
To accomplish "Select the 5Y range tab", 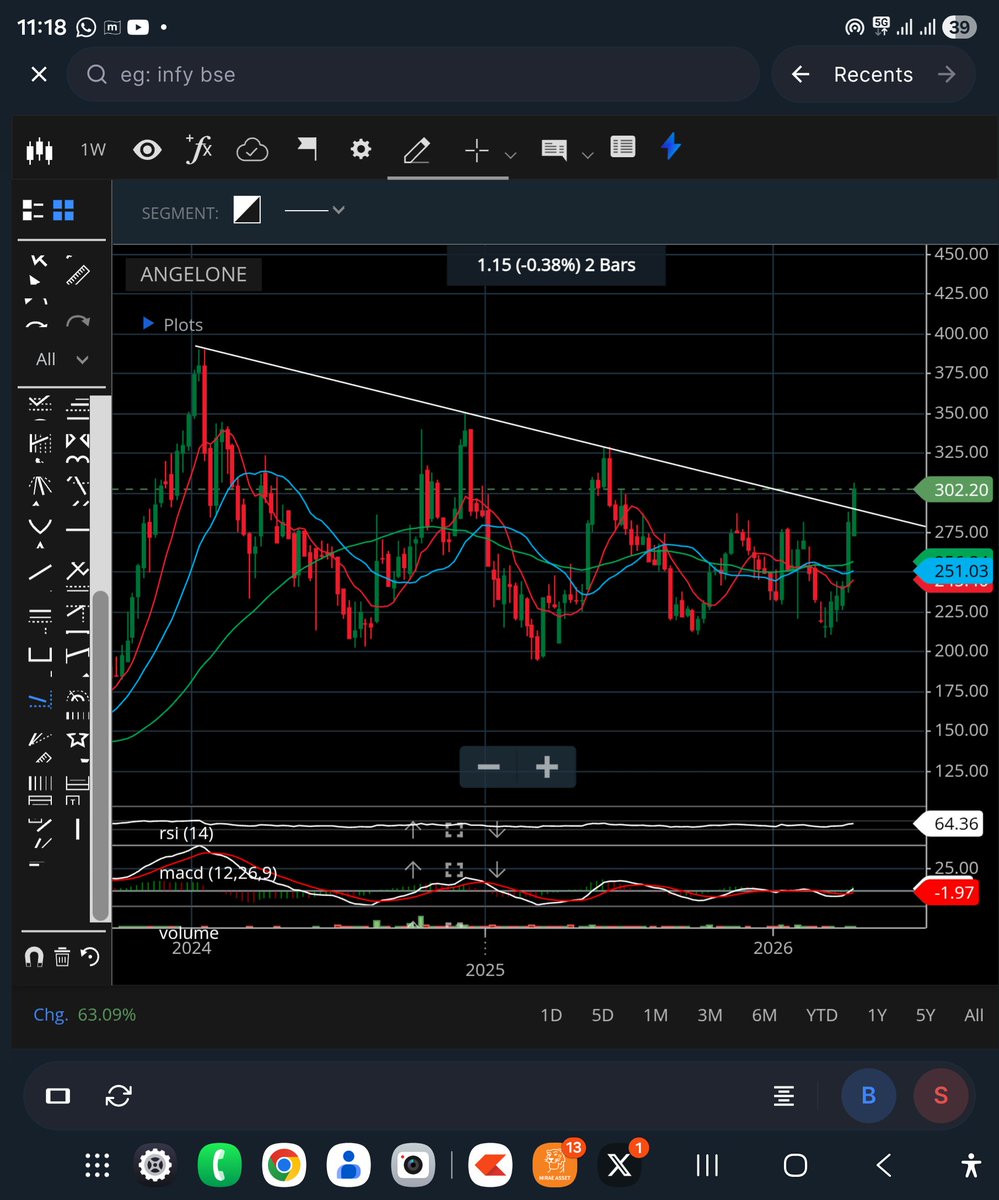I will (x=926, y=1015).
